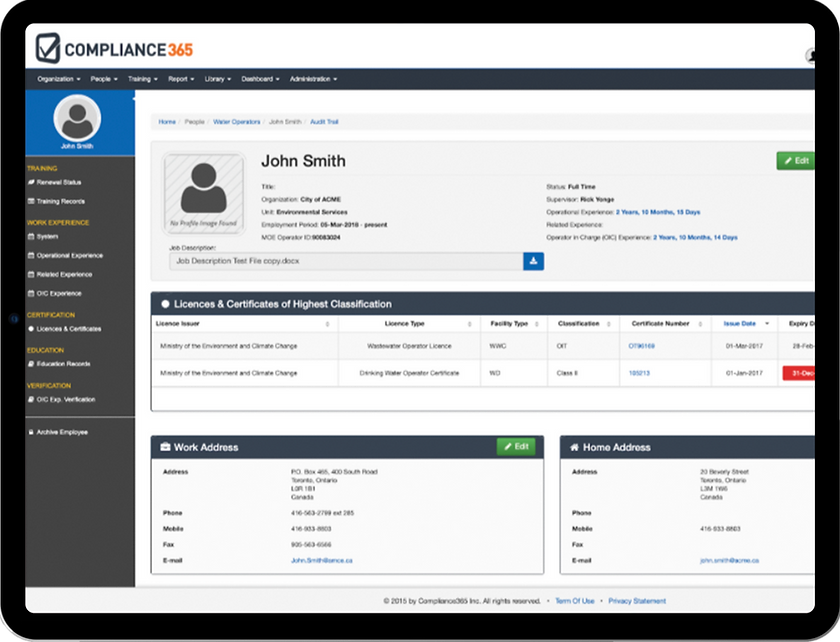Click the OIC Exp. Verification icon

tap(31, 399)
